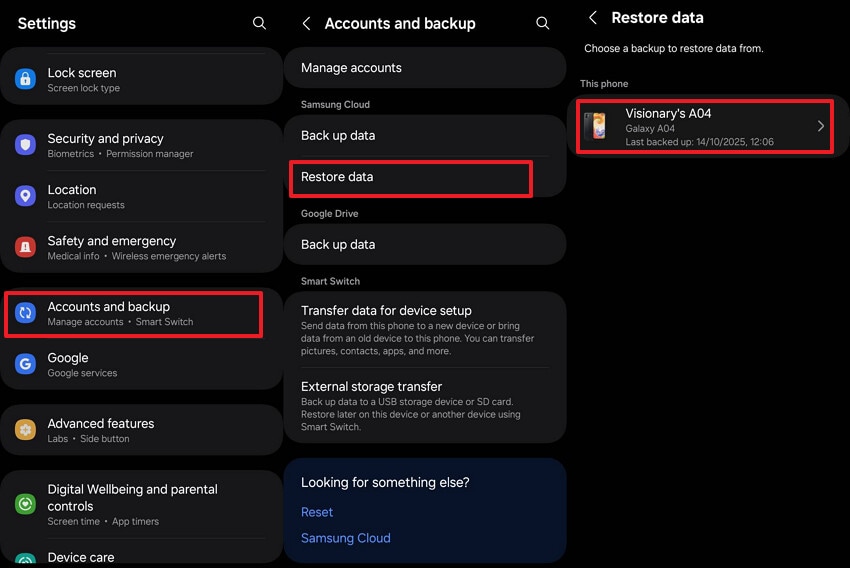Tap the Accounts and backup header title
Screen dimensions: 850x568
400,23
